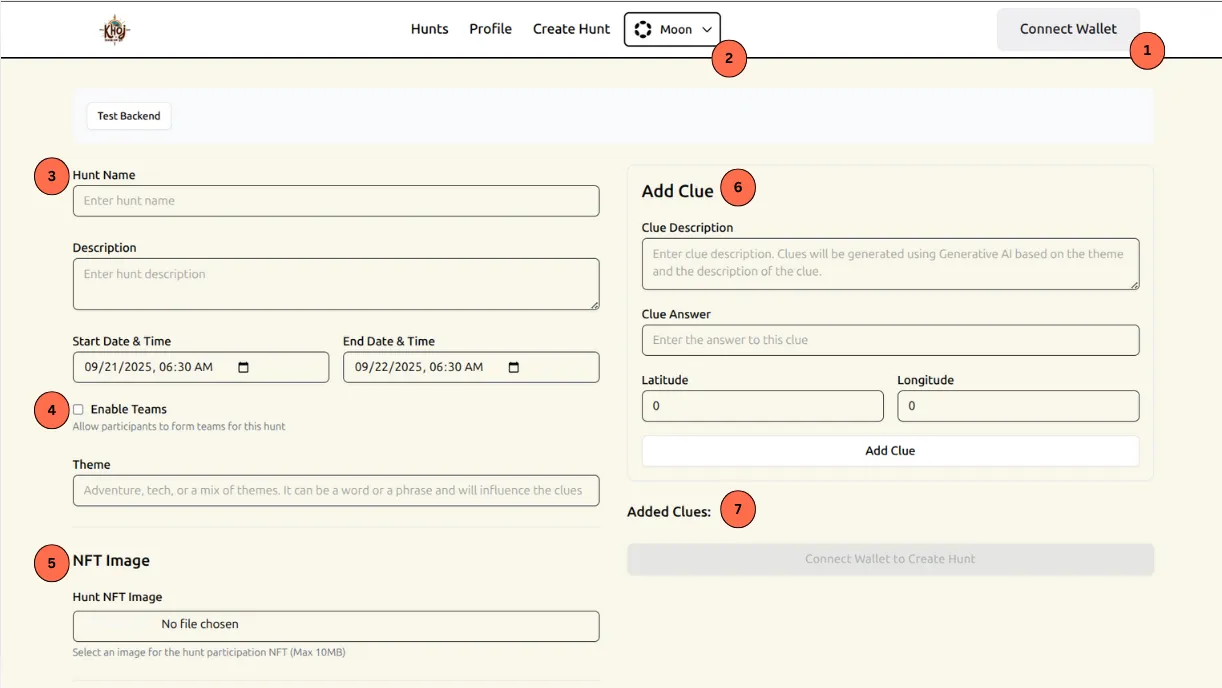Click the Latitude input field
Image resolution: width=1222 pixels, height=688 pixels.
[762, 406]
